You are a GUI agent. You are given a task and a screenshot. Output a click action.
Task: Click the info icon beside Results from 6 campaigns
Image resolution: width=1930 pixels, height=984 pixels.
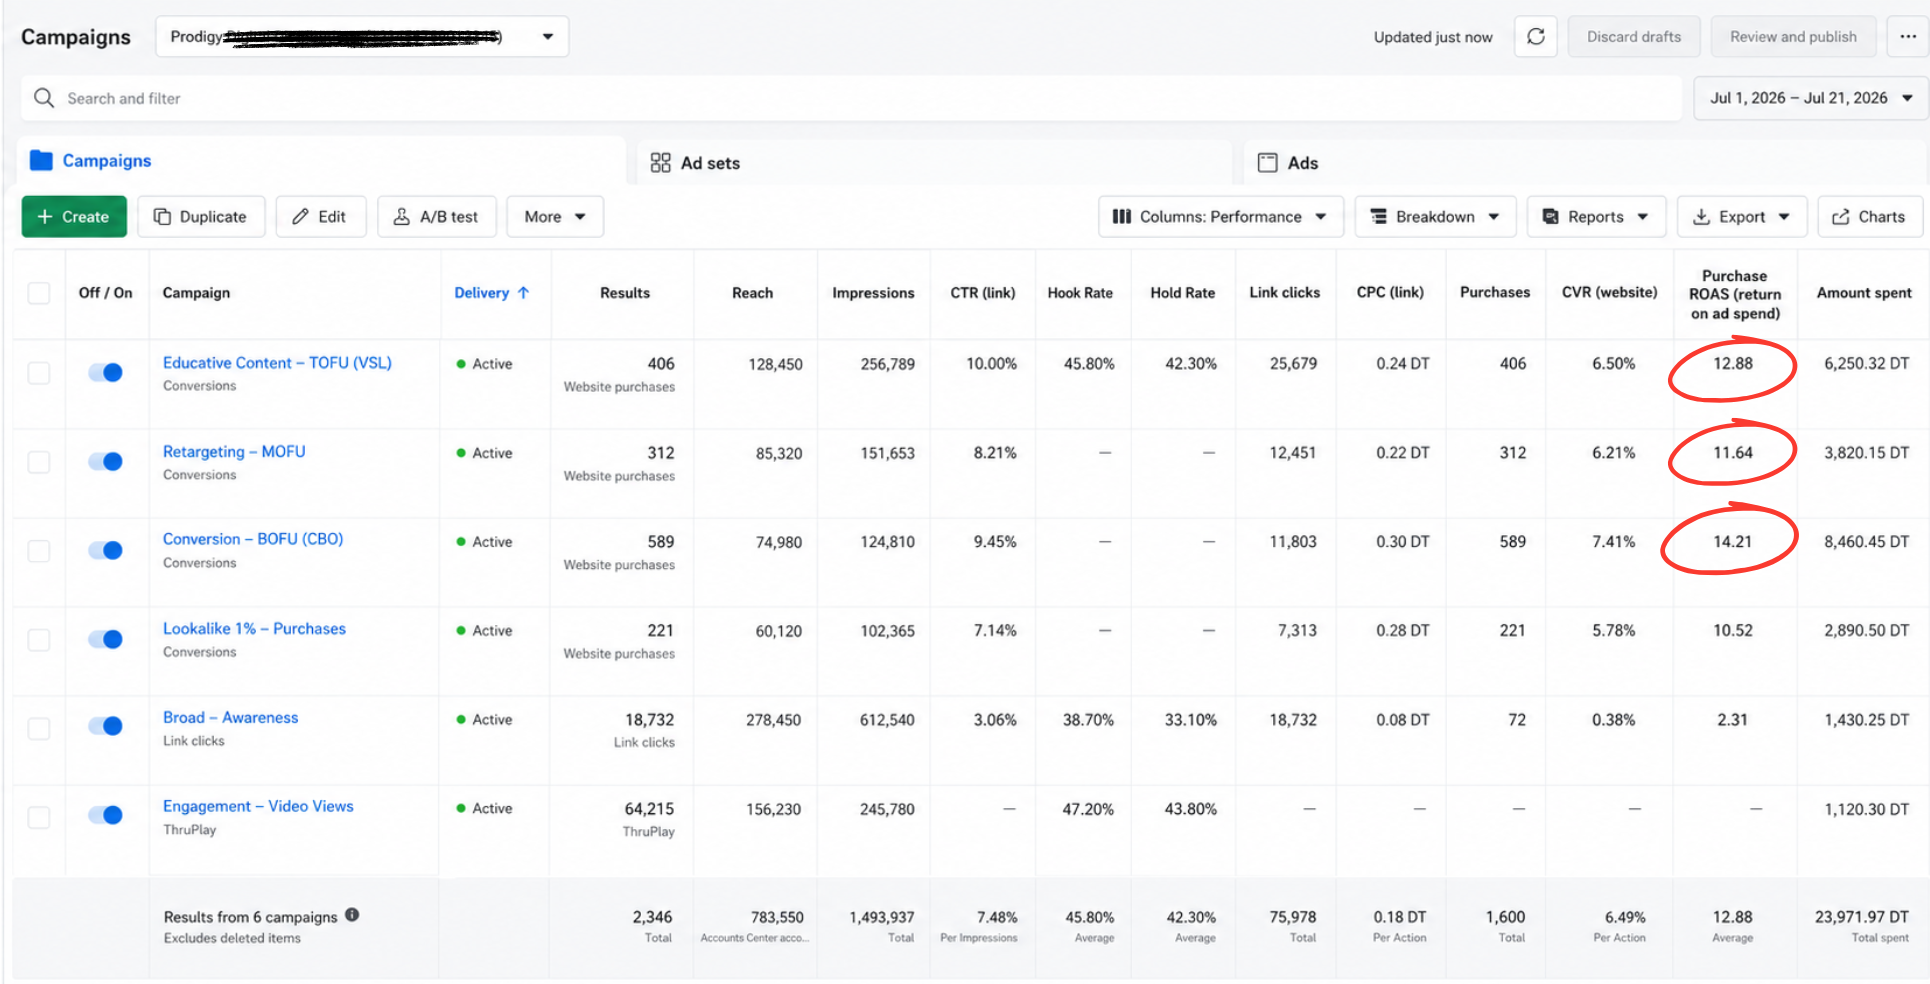click(x=352, y=915)
